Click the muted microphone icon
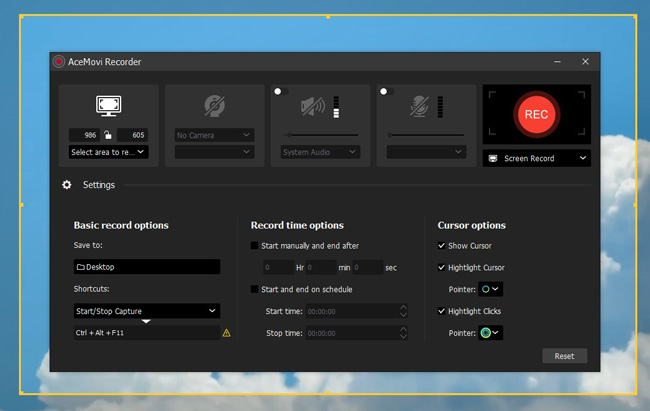The width and height of the screenshot is (650, 411). [x=419, y=106]
